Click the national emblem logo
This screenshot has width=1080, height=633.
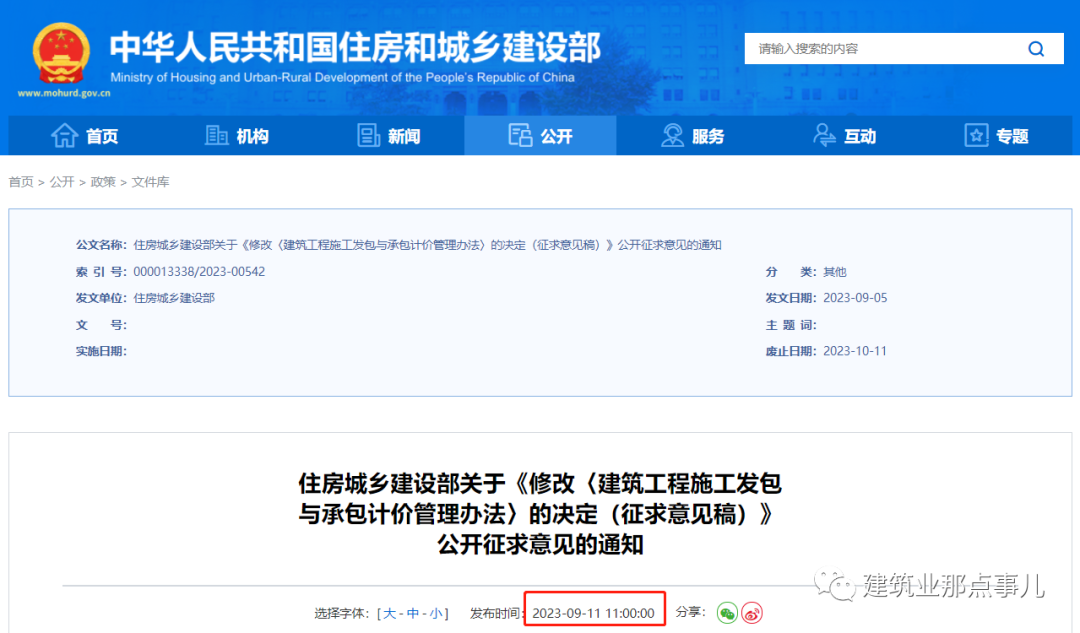point(61,54)
